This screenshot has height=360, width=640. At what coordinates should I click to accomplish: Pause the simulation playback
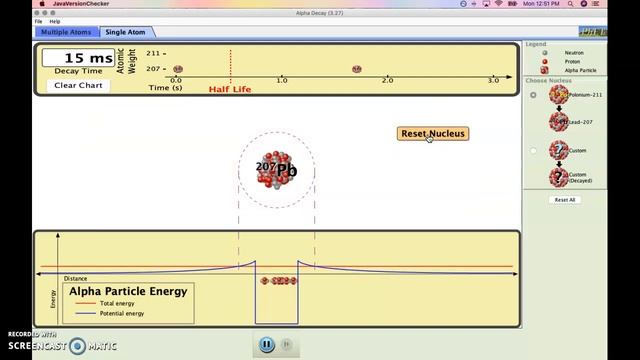point(267,344)
